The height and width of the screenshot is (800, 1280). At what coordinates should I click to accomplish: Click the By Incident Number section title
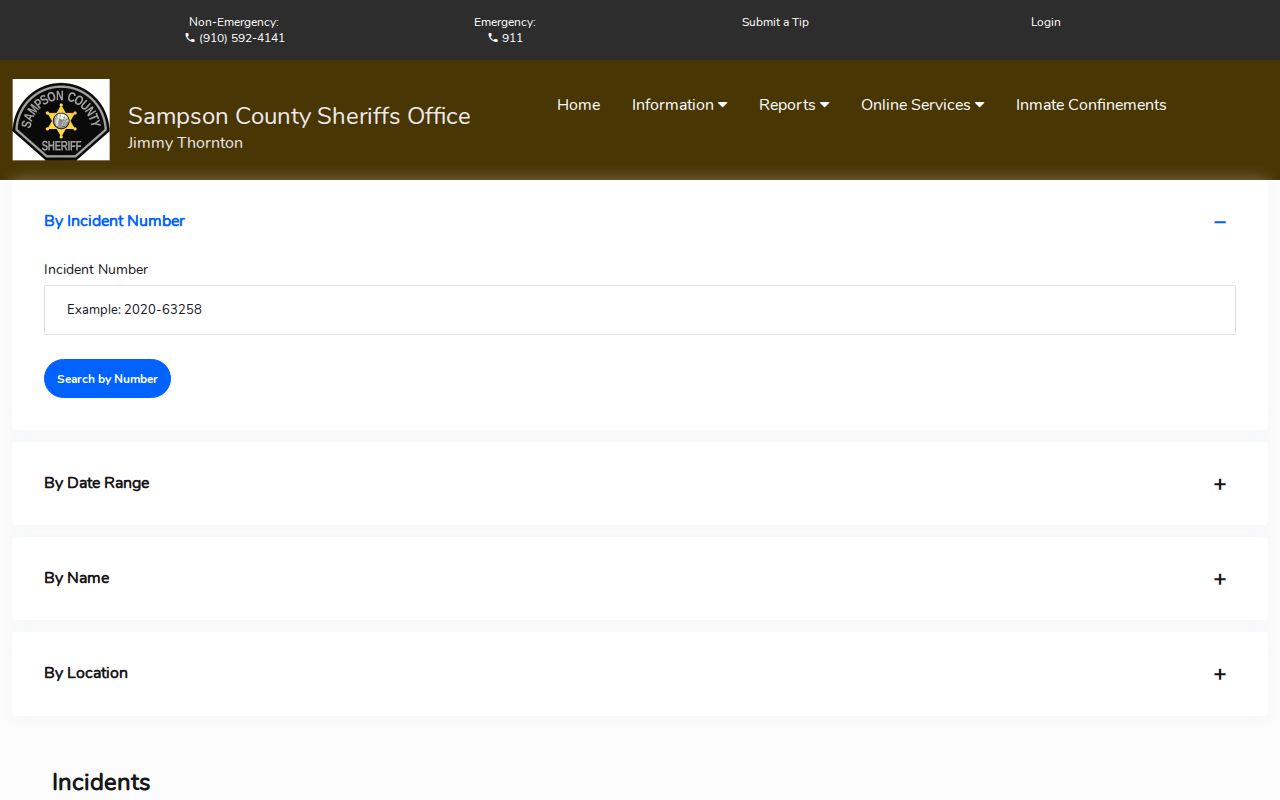[x=114, y=221]
